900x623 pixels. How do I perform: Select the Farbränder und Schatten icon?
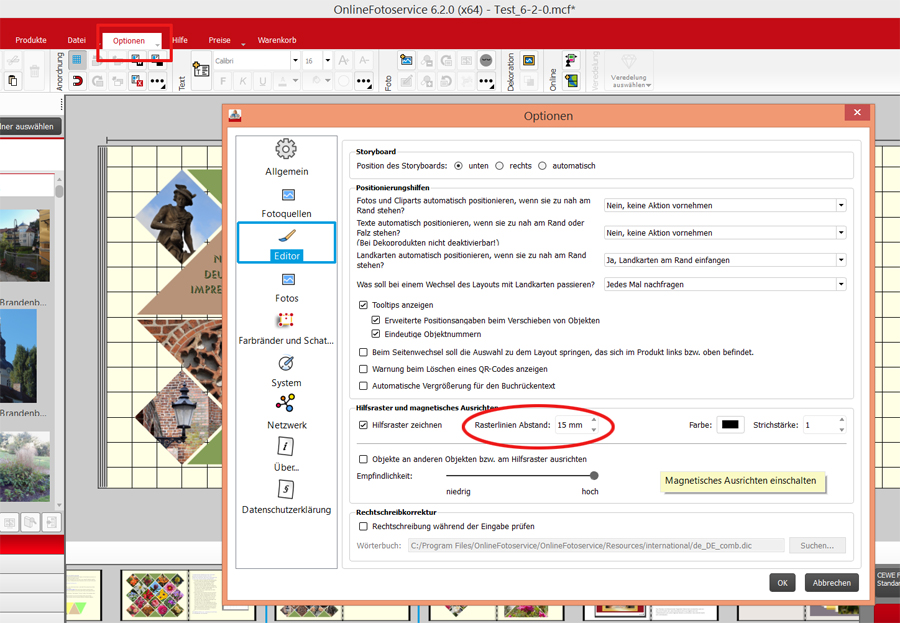(x=286, y=321)
